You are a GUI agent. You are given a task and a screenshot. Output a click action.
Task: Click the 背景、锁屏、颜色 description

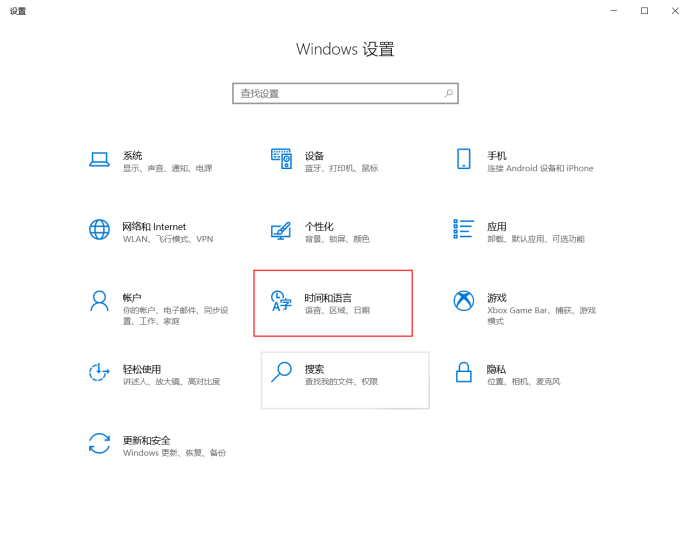point(337,239)
